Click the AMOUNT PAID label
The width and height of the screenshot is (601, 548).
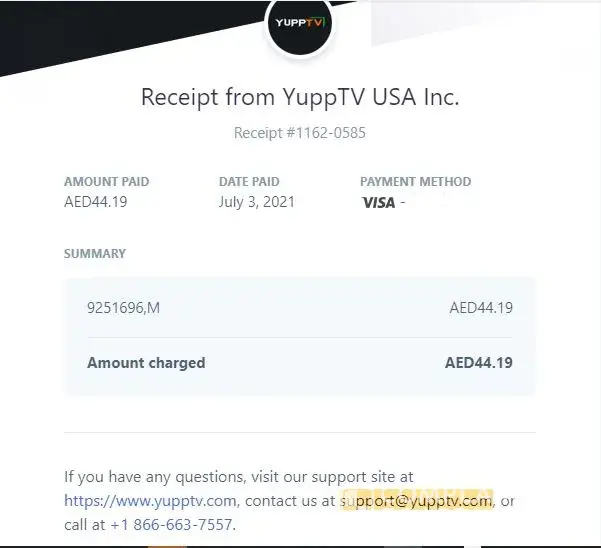106,182
